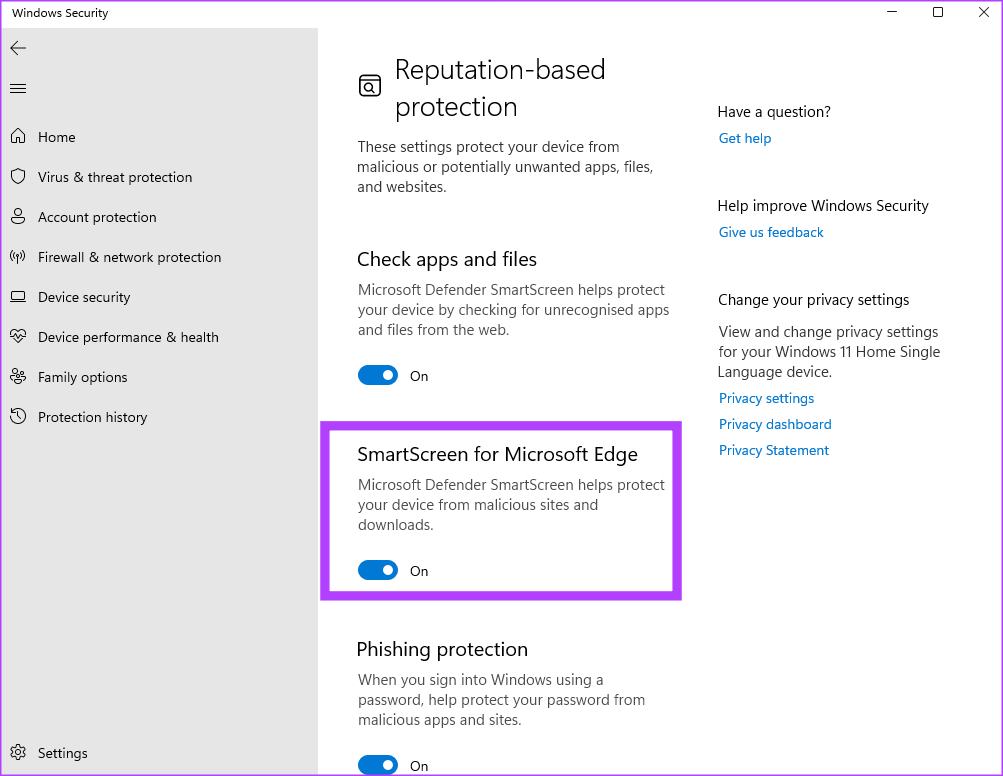Click the back arrow icon

tap(18, 48)
